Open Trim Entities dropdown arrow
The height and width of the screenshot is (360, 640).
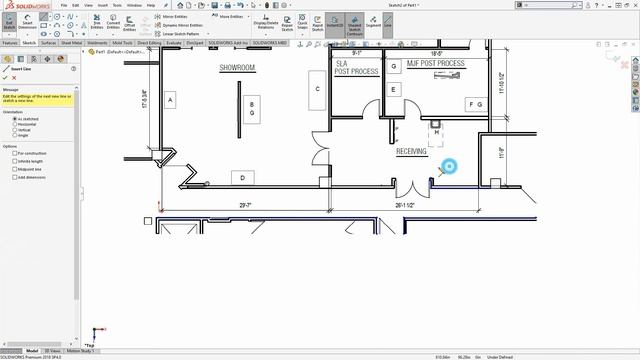click(97, 34)
